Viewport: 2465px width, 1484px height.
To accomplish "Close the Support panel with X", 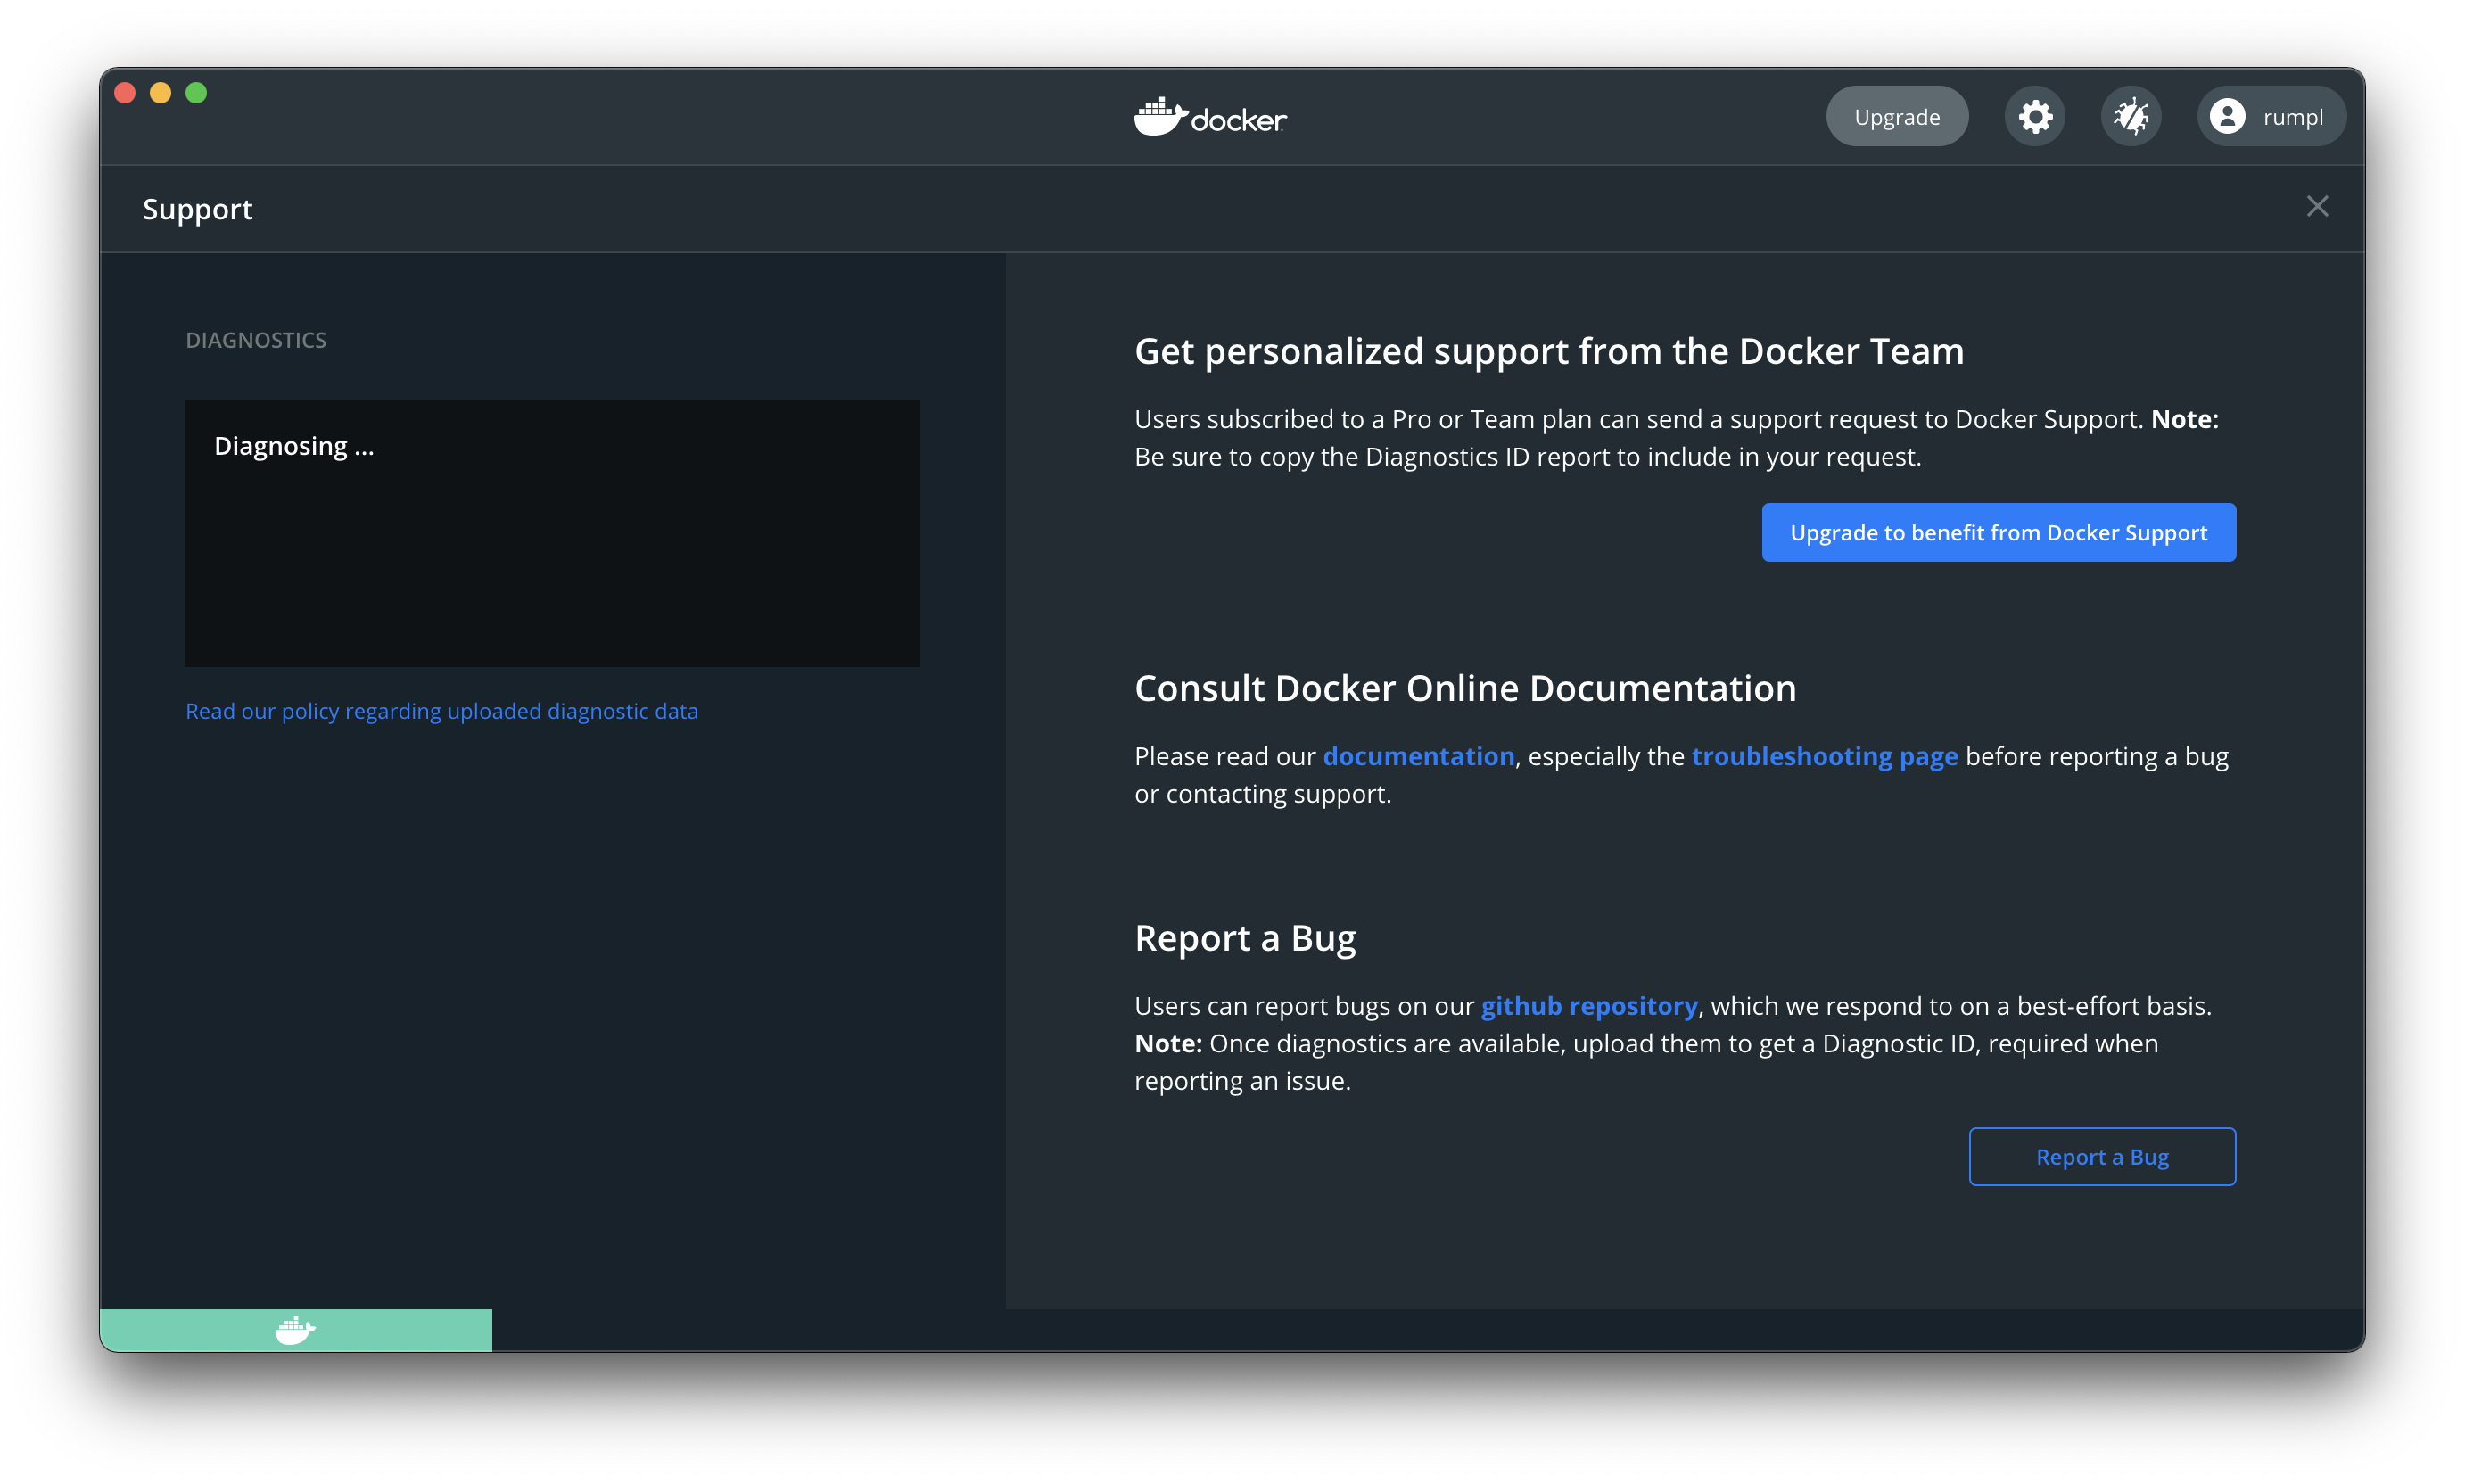I will coord(2317,207).
